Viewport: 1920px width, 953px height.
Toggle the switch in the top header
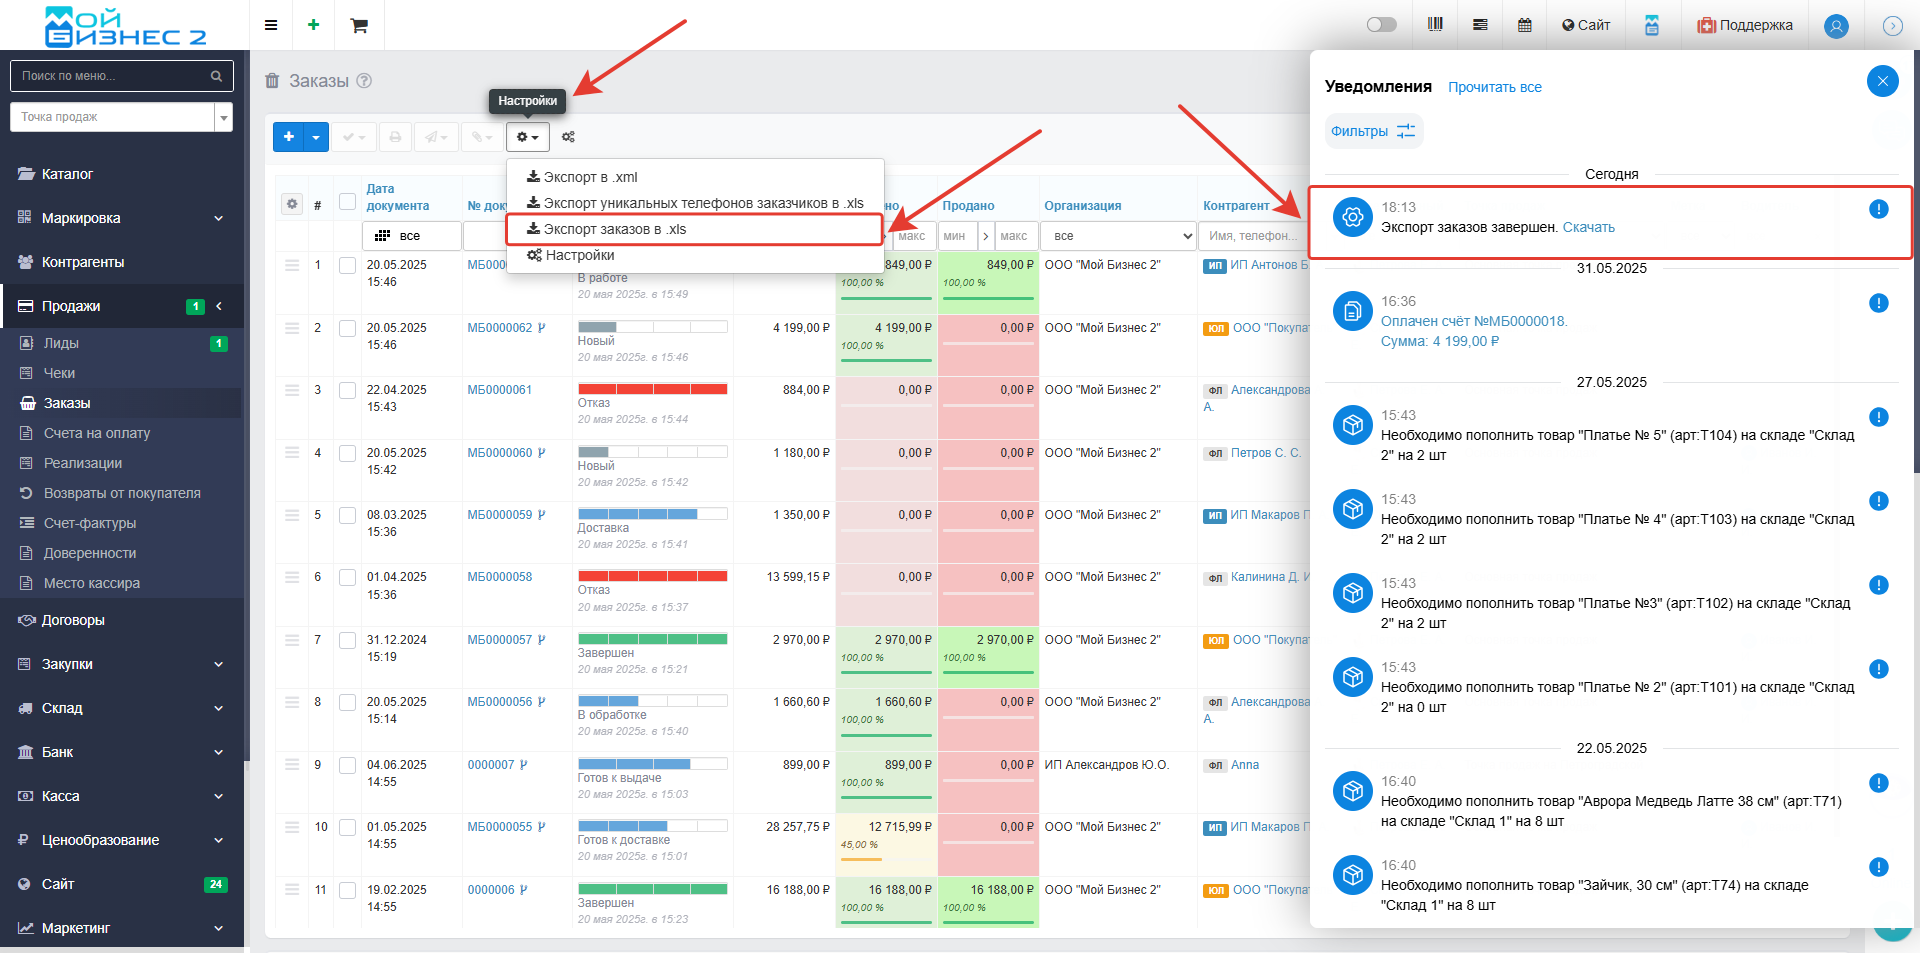1381,25
